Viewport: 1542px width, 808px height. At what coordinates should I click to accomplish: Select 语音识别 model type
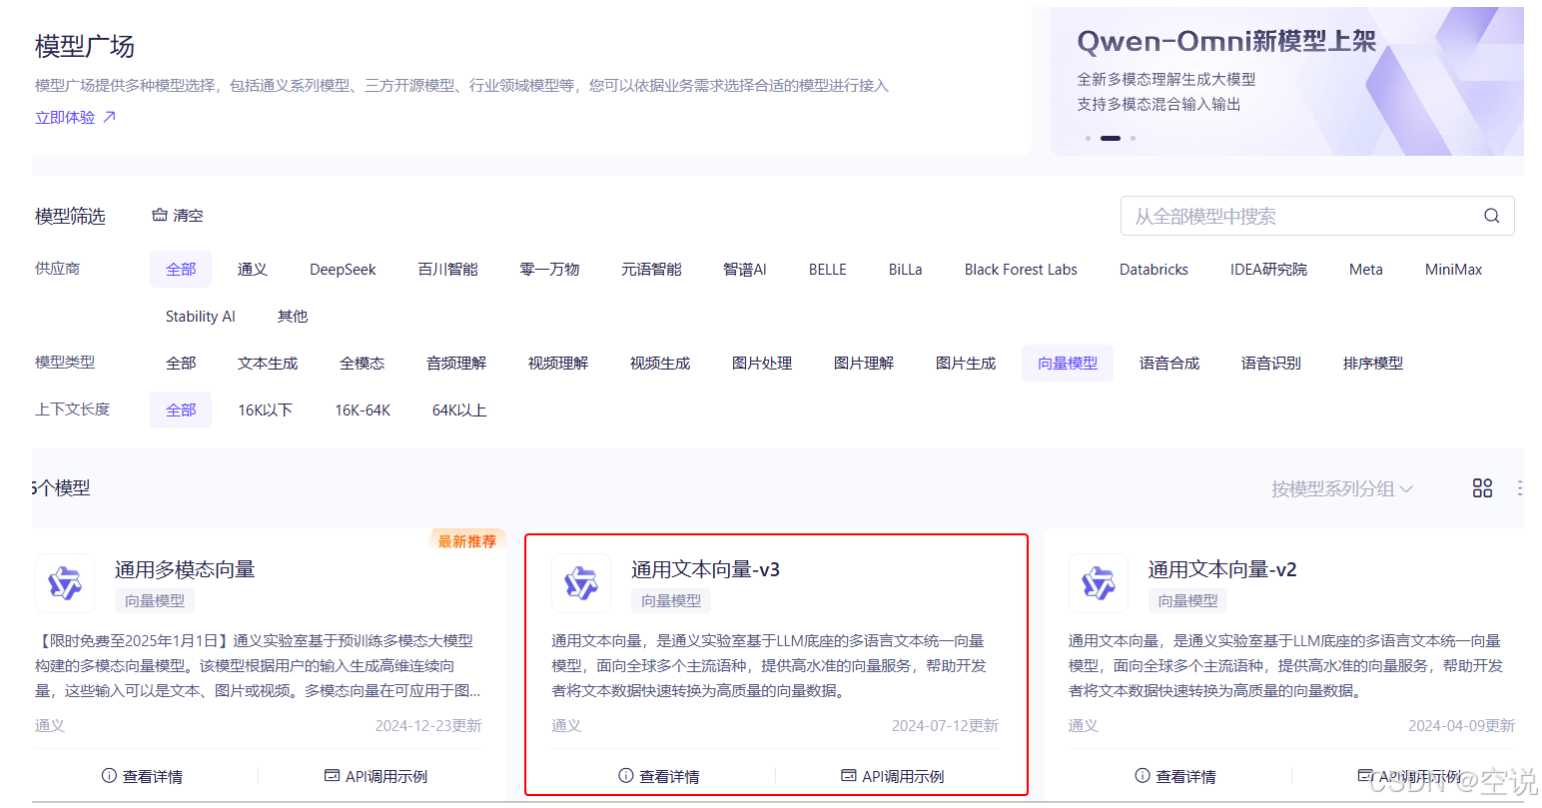tap(1272, 363)
